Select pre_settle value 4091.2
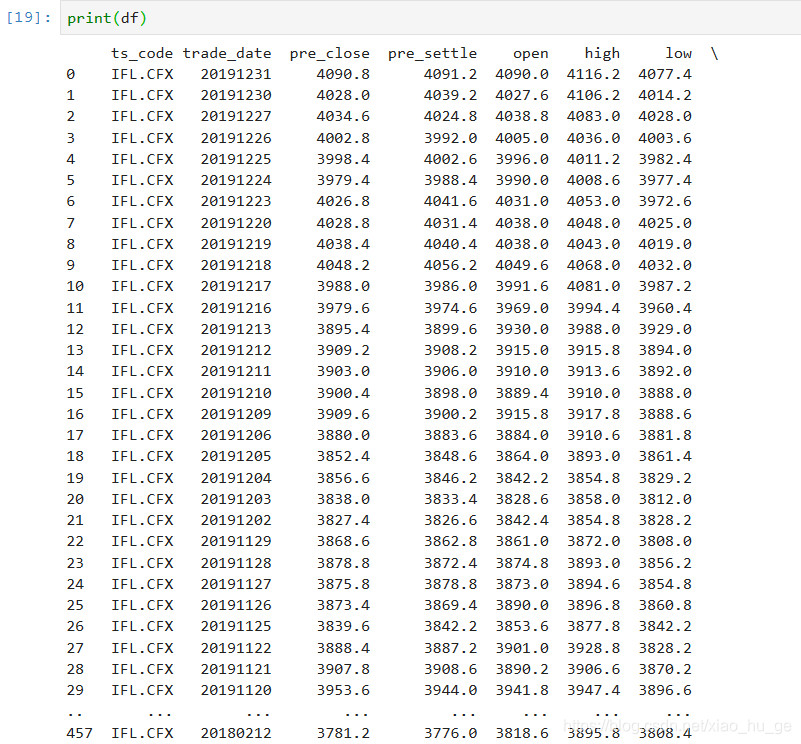 [450, 75]
